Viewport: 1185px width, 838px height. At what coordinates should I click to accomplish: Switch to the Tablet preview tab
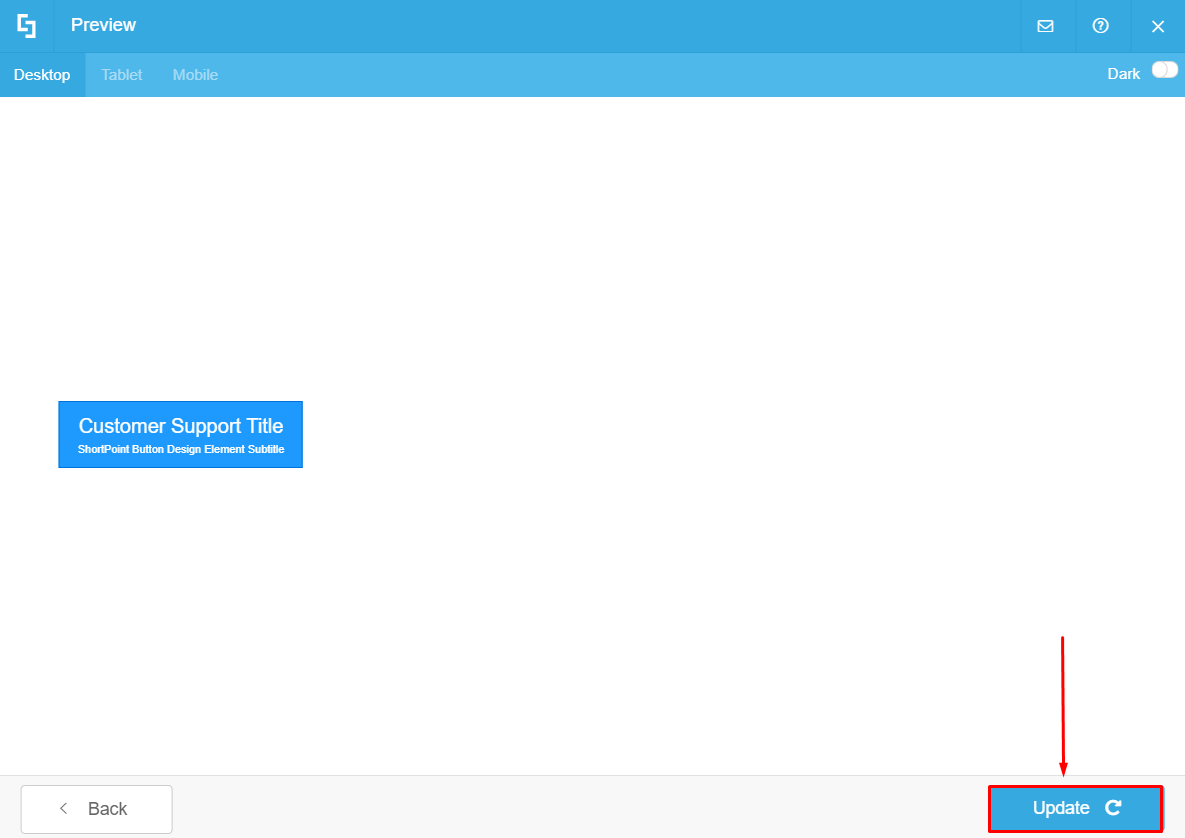[x=121, y=74]
